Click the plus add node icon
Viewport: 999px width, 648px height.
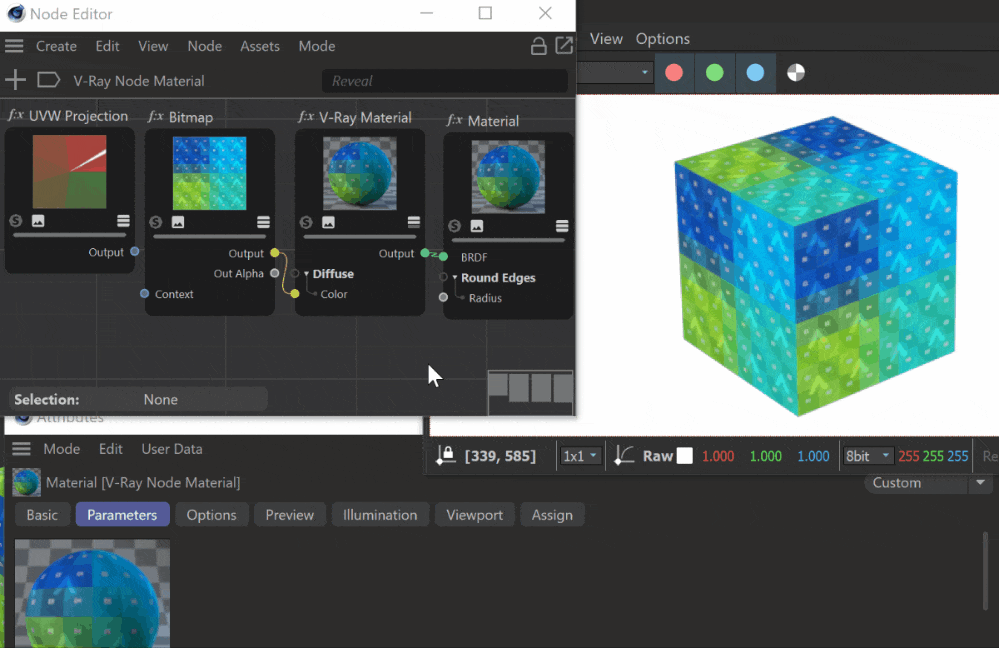pyautogui.click(x=15, y=80)
